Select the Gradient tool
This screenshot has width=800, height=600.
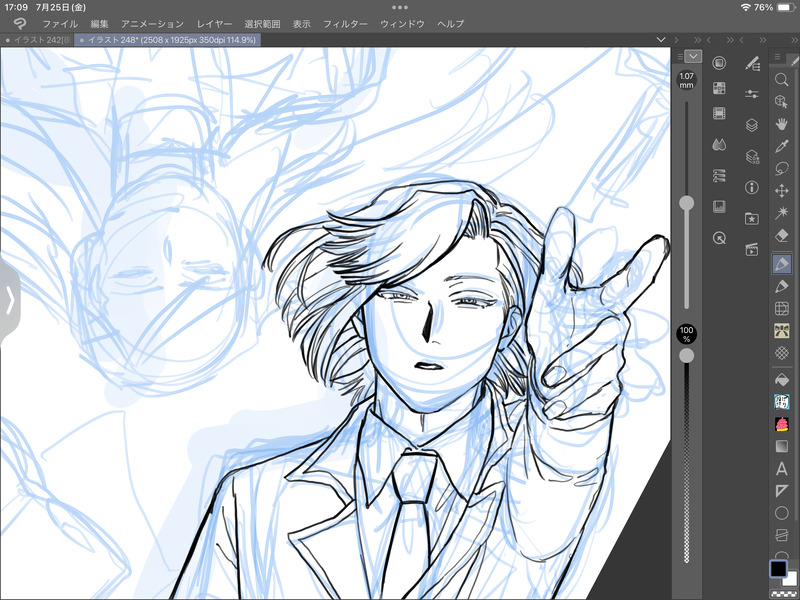pos(781,446)
